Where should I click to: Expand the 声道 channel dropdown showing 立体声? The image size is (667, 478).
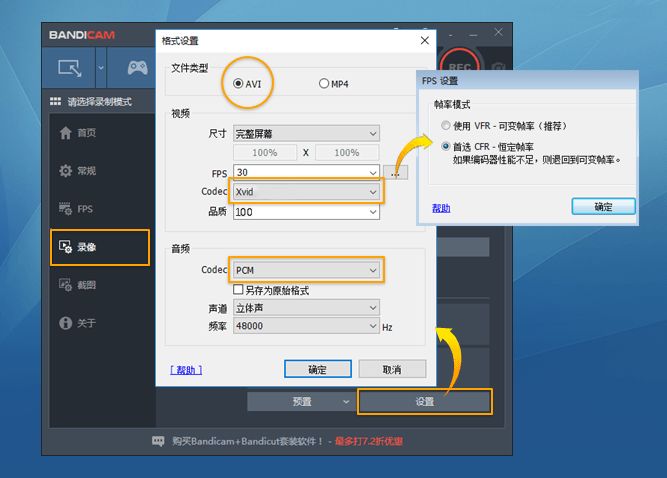306,307
